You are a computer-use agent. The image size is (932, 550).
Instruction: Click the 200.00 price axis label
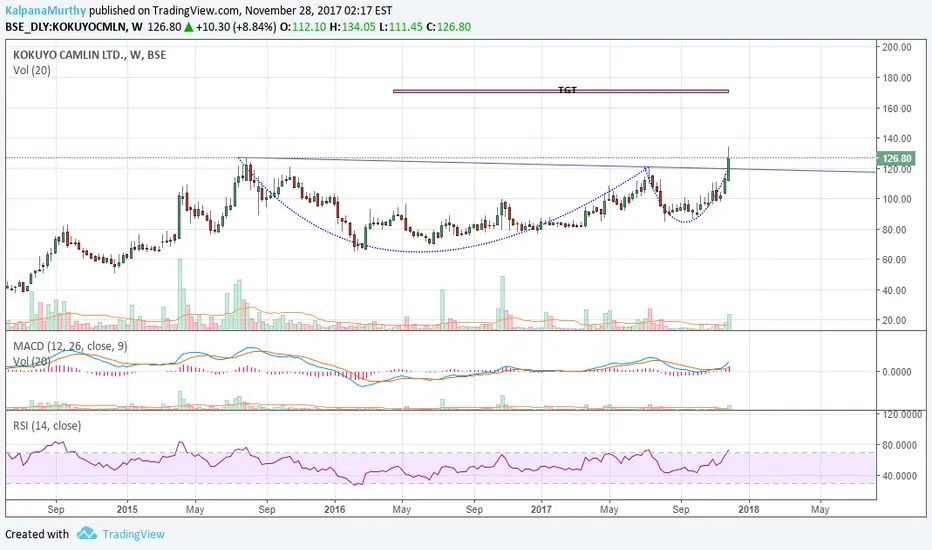[x=897, y=47]
